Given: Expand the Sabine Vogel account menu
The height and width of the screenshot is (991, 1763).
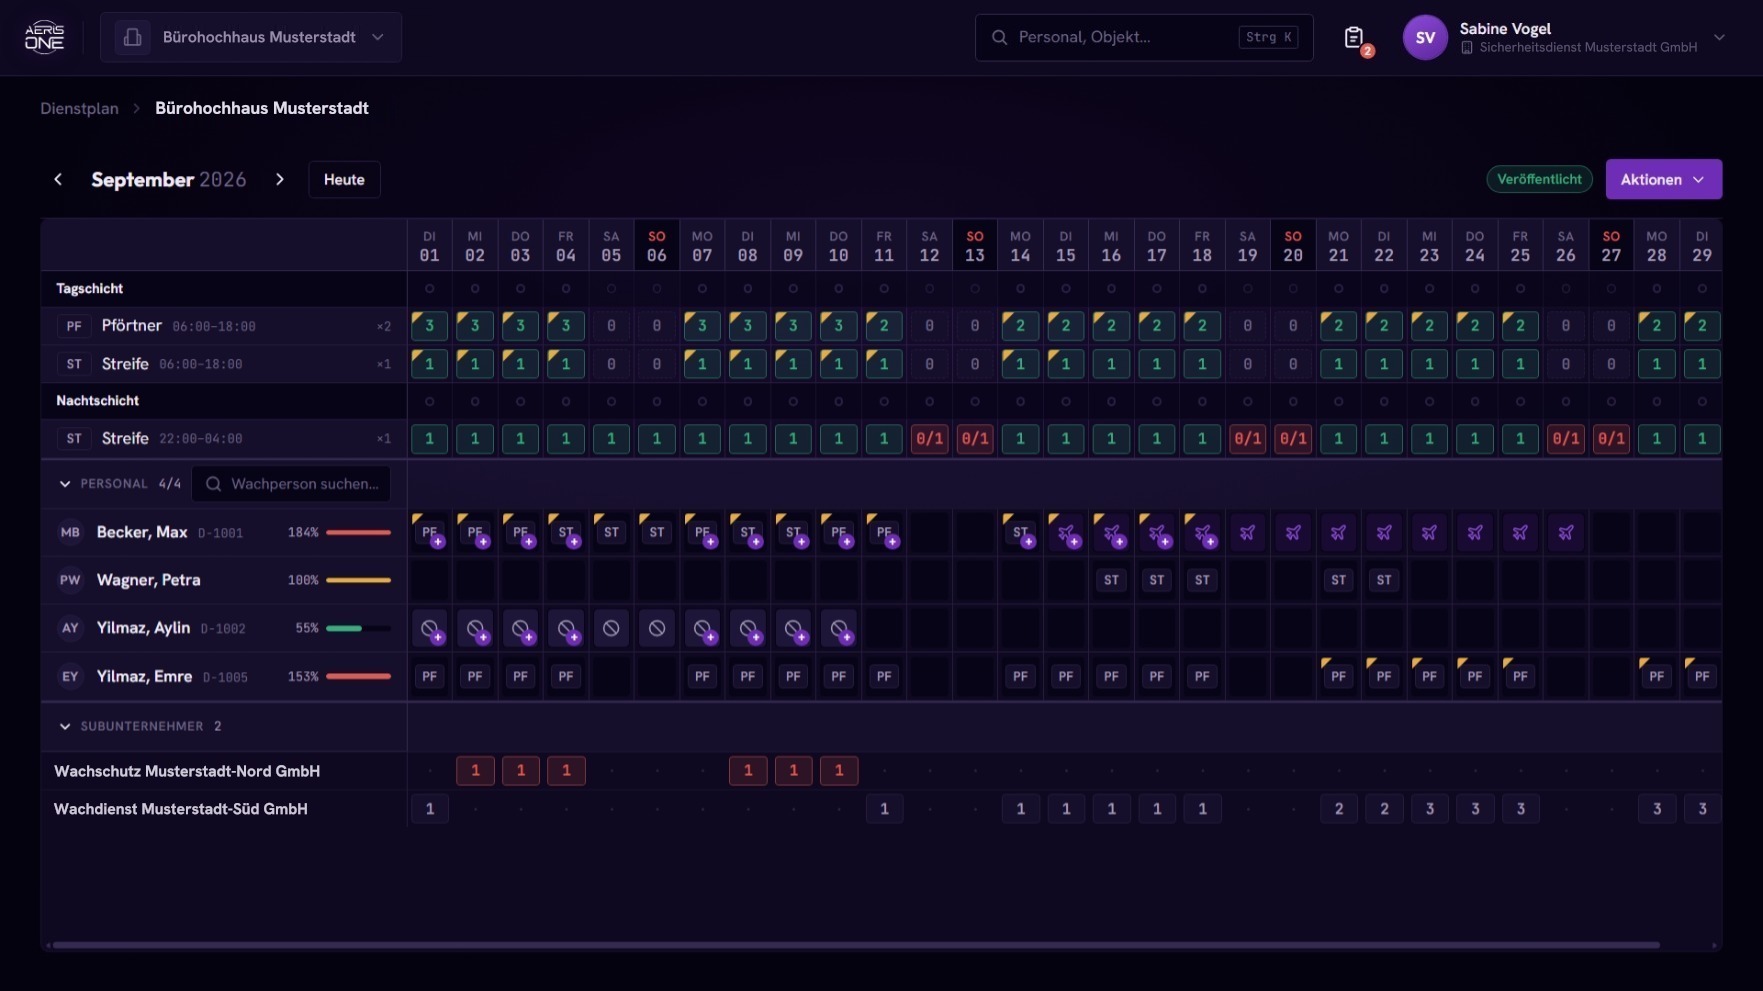Looking at the screenshot, I should pyautogui.click(x=1719, y=37).
